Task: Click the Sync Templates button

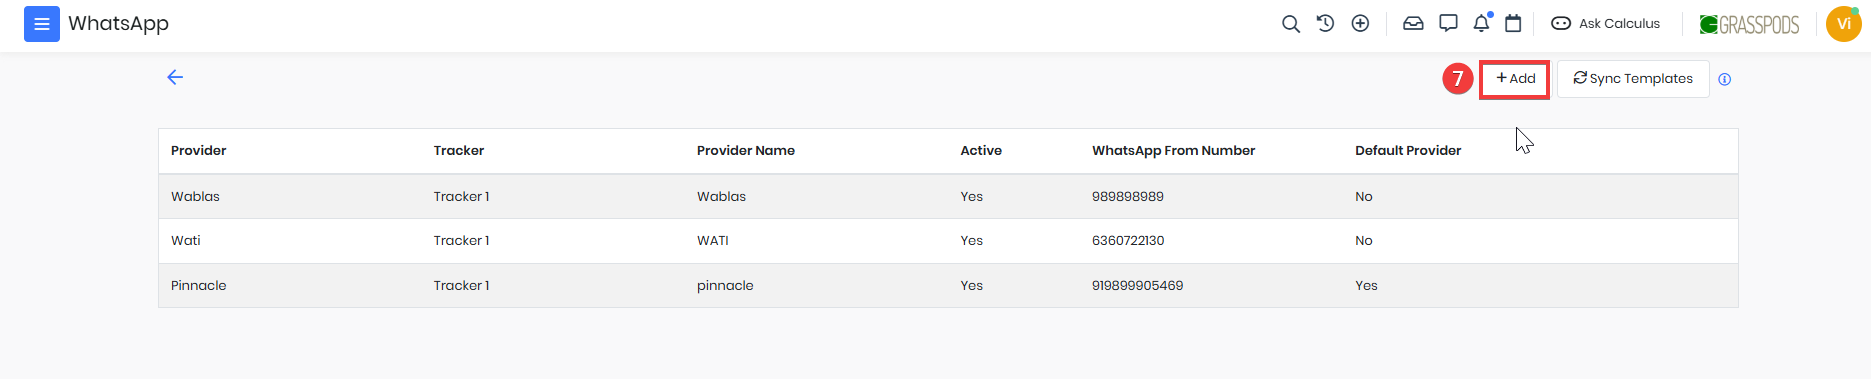Action: [x=1633, y=78]
